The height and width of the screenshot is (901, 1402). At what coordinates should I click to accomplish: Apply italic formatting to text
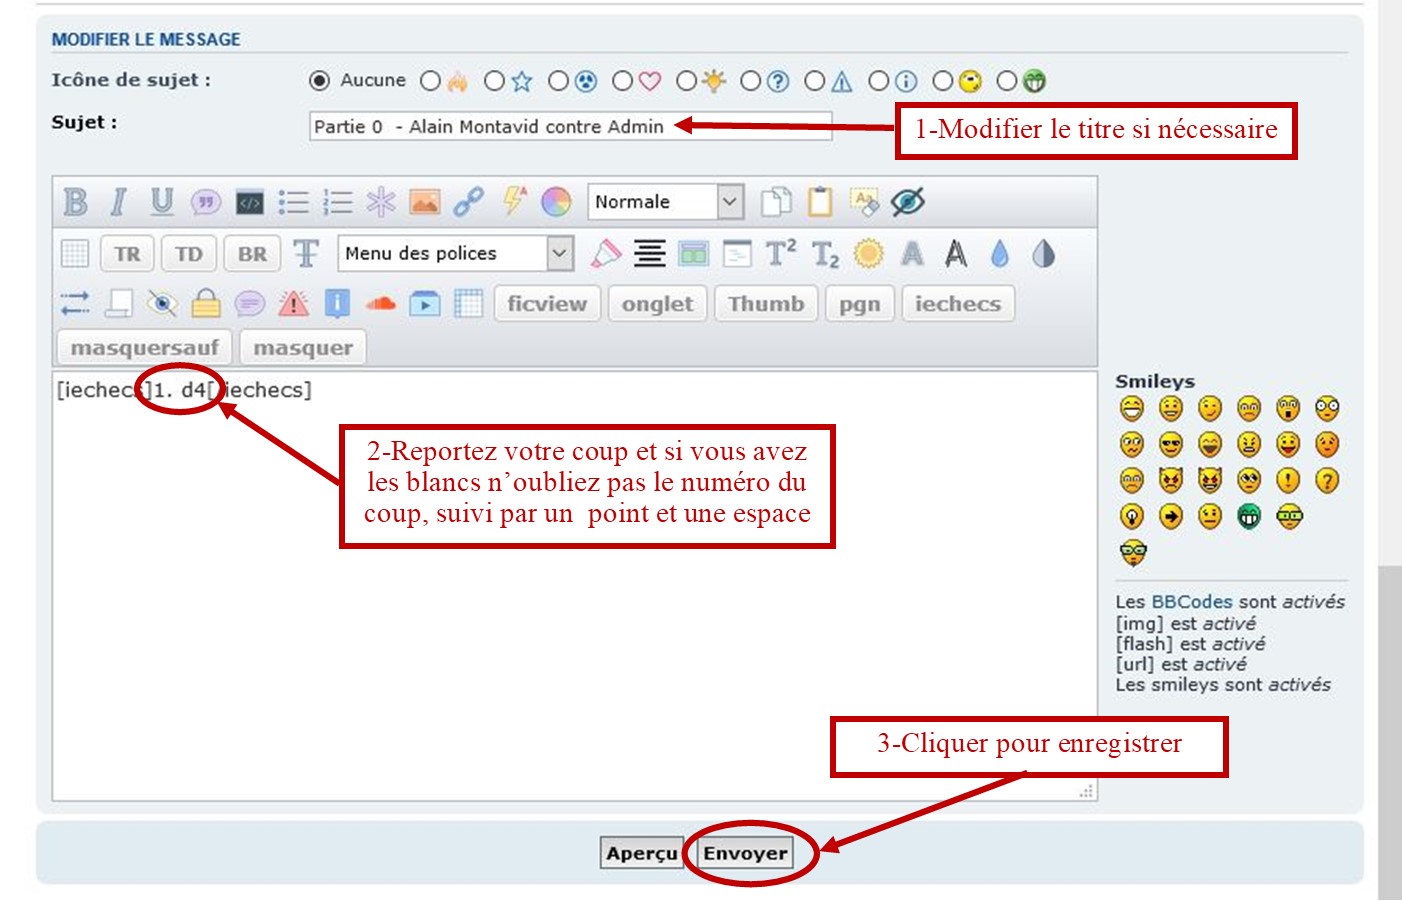click(118, 202)
